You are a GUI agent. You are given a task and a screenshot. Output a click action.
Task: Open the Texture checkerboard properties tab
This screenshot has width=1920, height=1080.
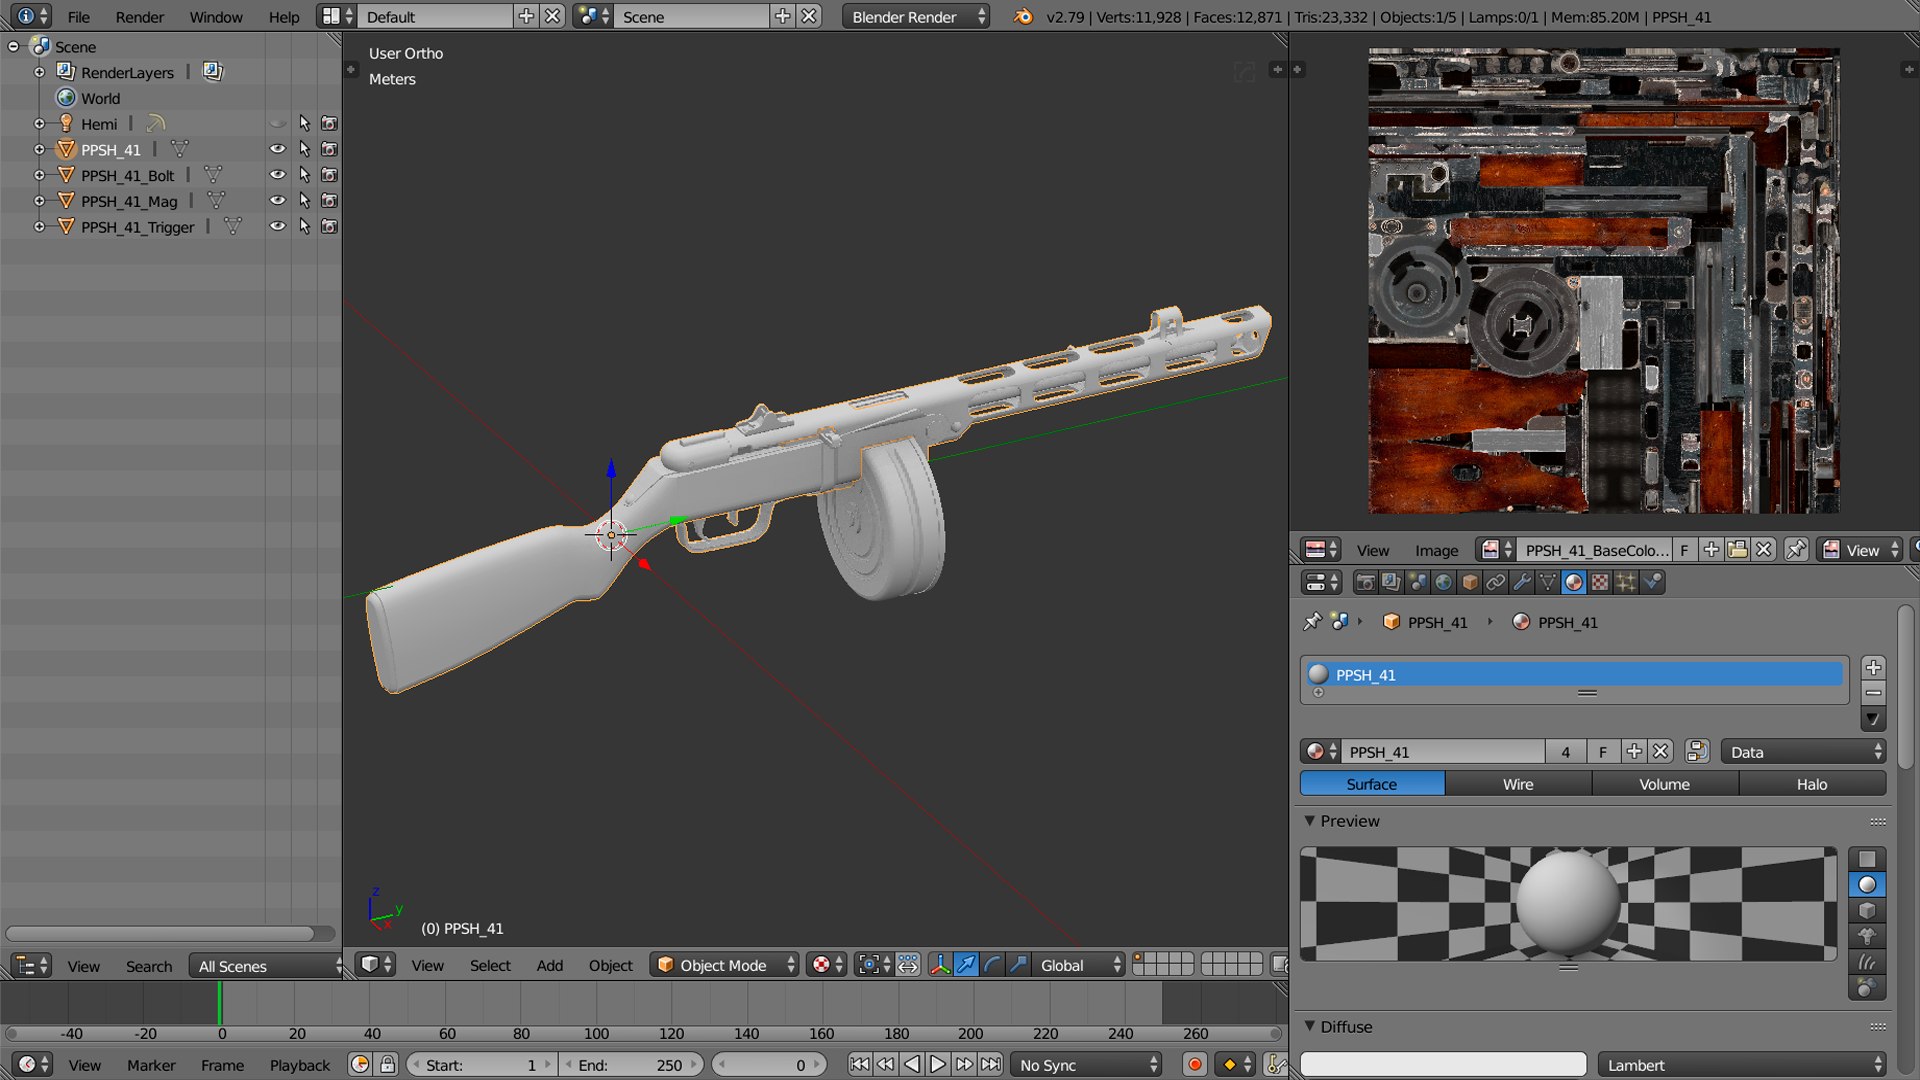pyautogui.click(x=1600, y=582)
